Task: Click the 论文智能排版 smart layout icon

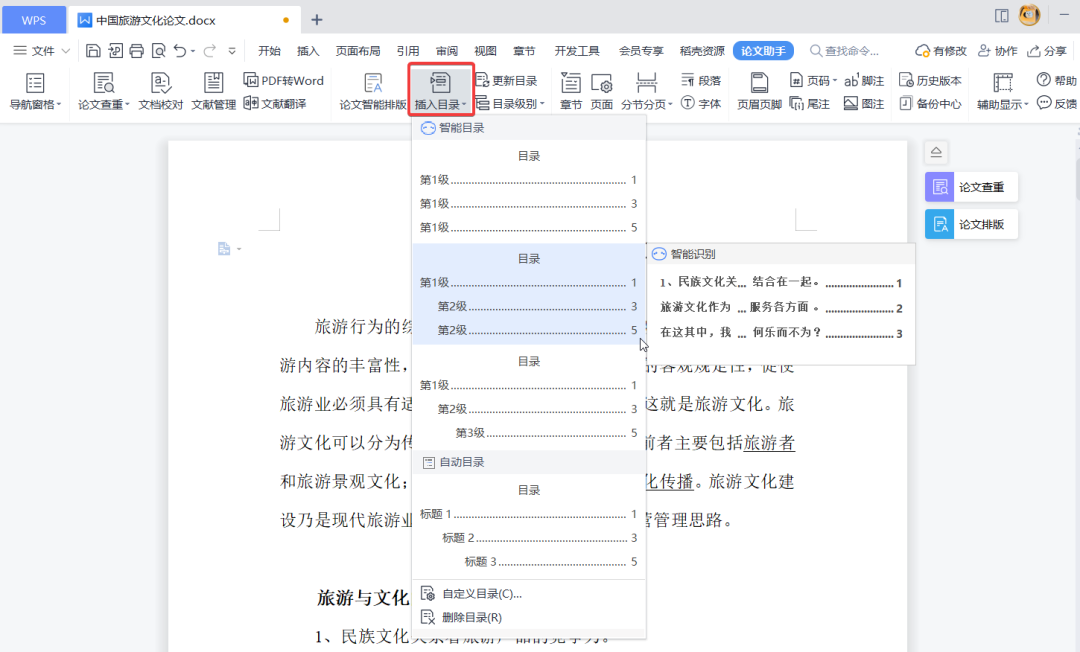Action: pyautogui.click(x=373, y=90)
